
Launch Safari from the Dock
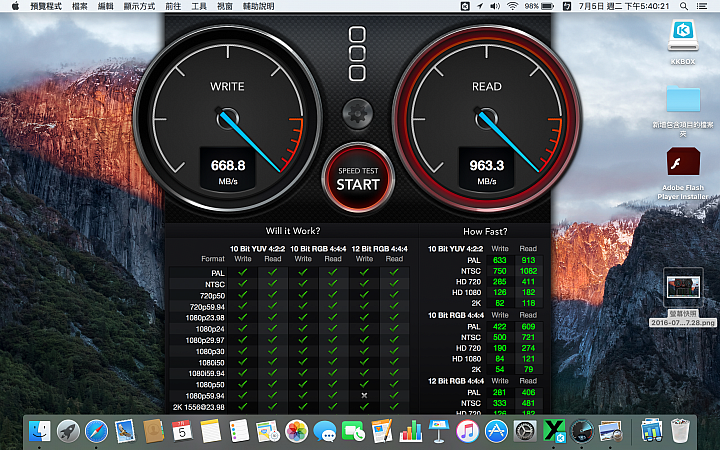96,431
